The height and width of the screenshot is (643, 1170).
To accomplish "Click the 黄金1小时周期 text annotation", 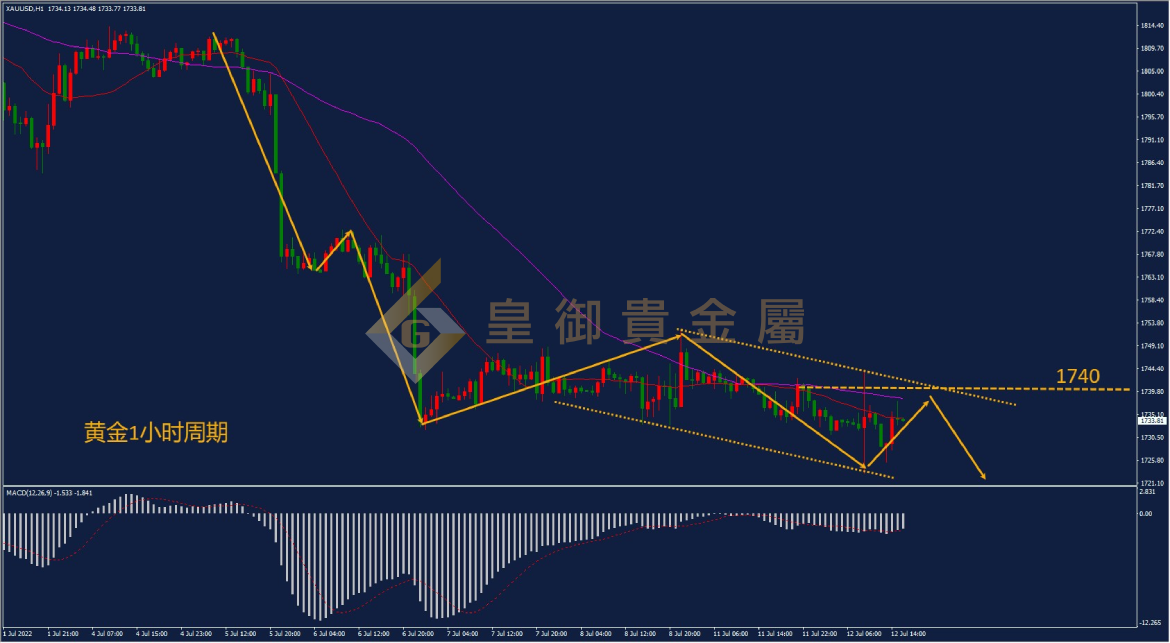I will tap(155, 433).
